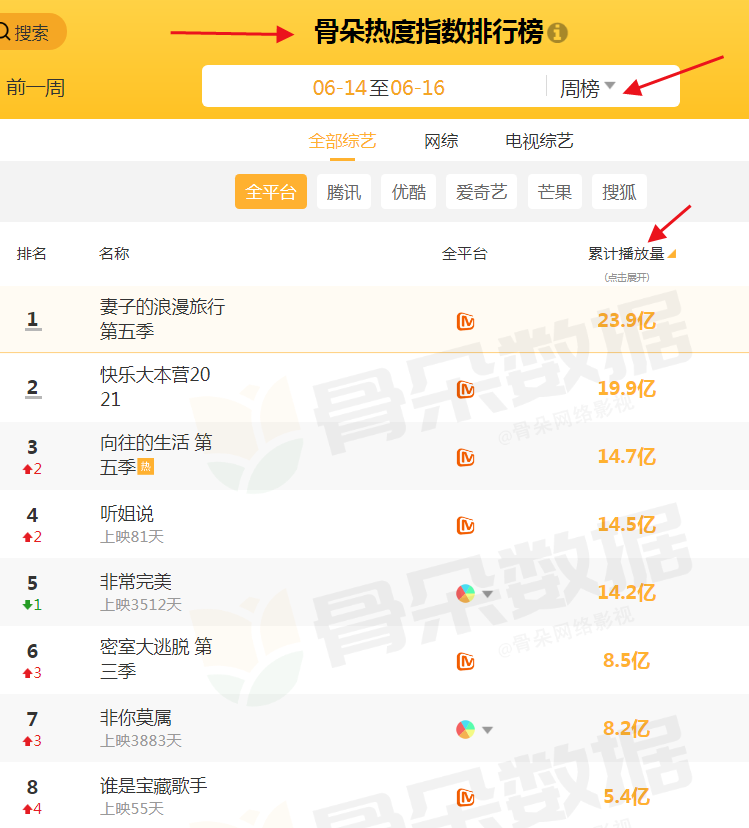Go to 前一周 previous week

pos(36,88)
